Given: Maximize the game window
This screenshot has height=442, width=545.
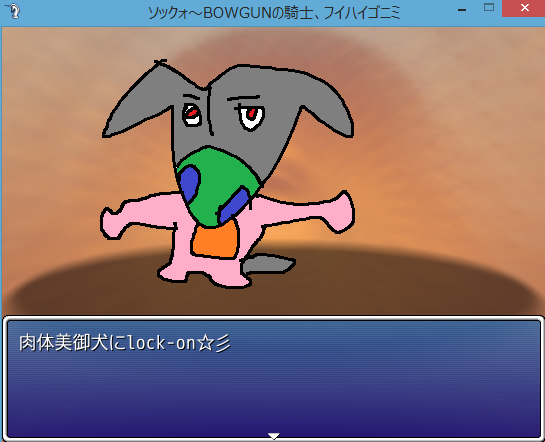Looking at the screenshot, I should (489, 8).
